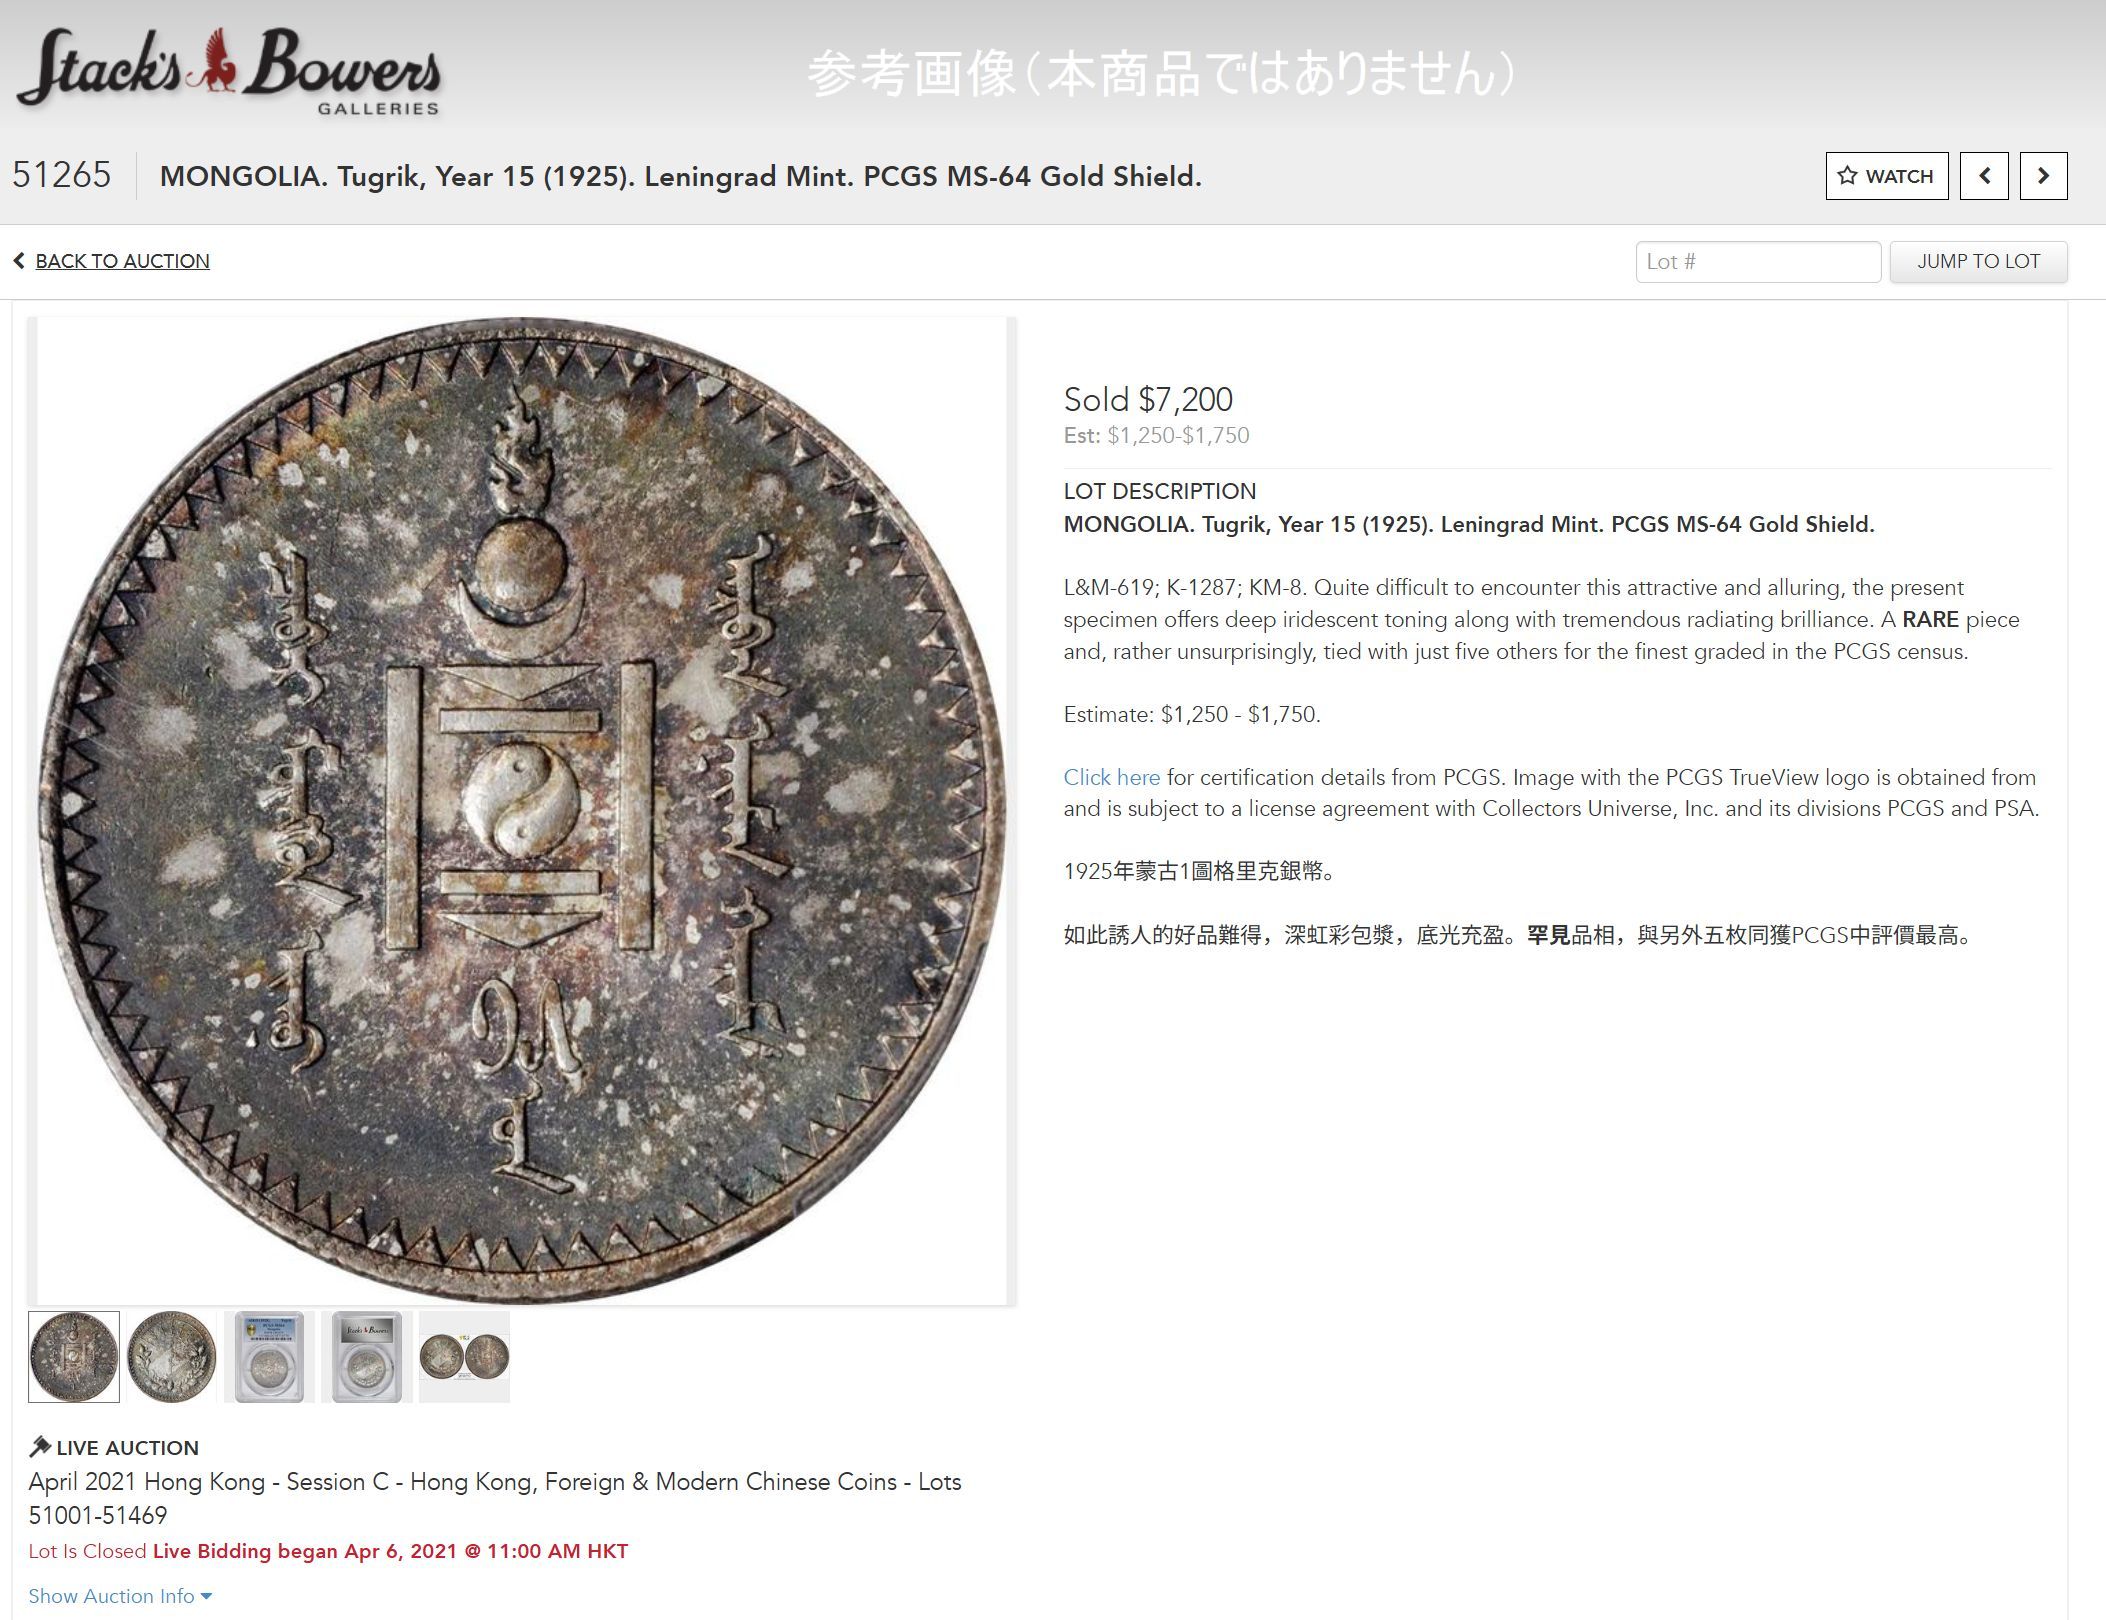Click the Jump to Lot button

click(x=1978, y=261)
